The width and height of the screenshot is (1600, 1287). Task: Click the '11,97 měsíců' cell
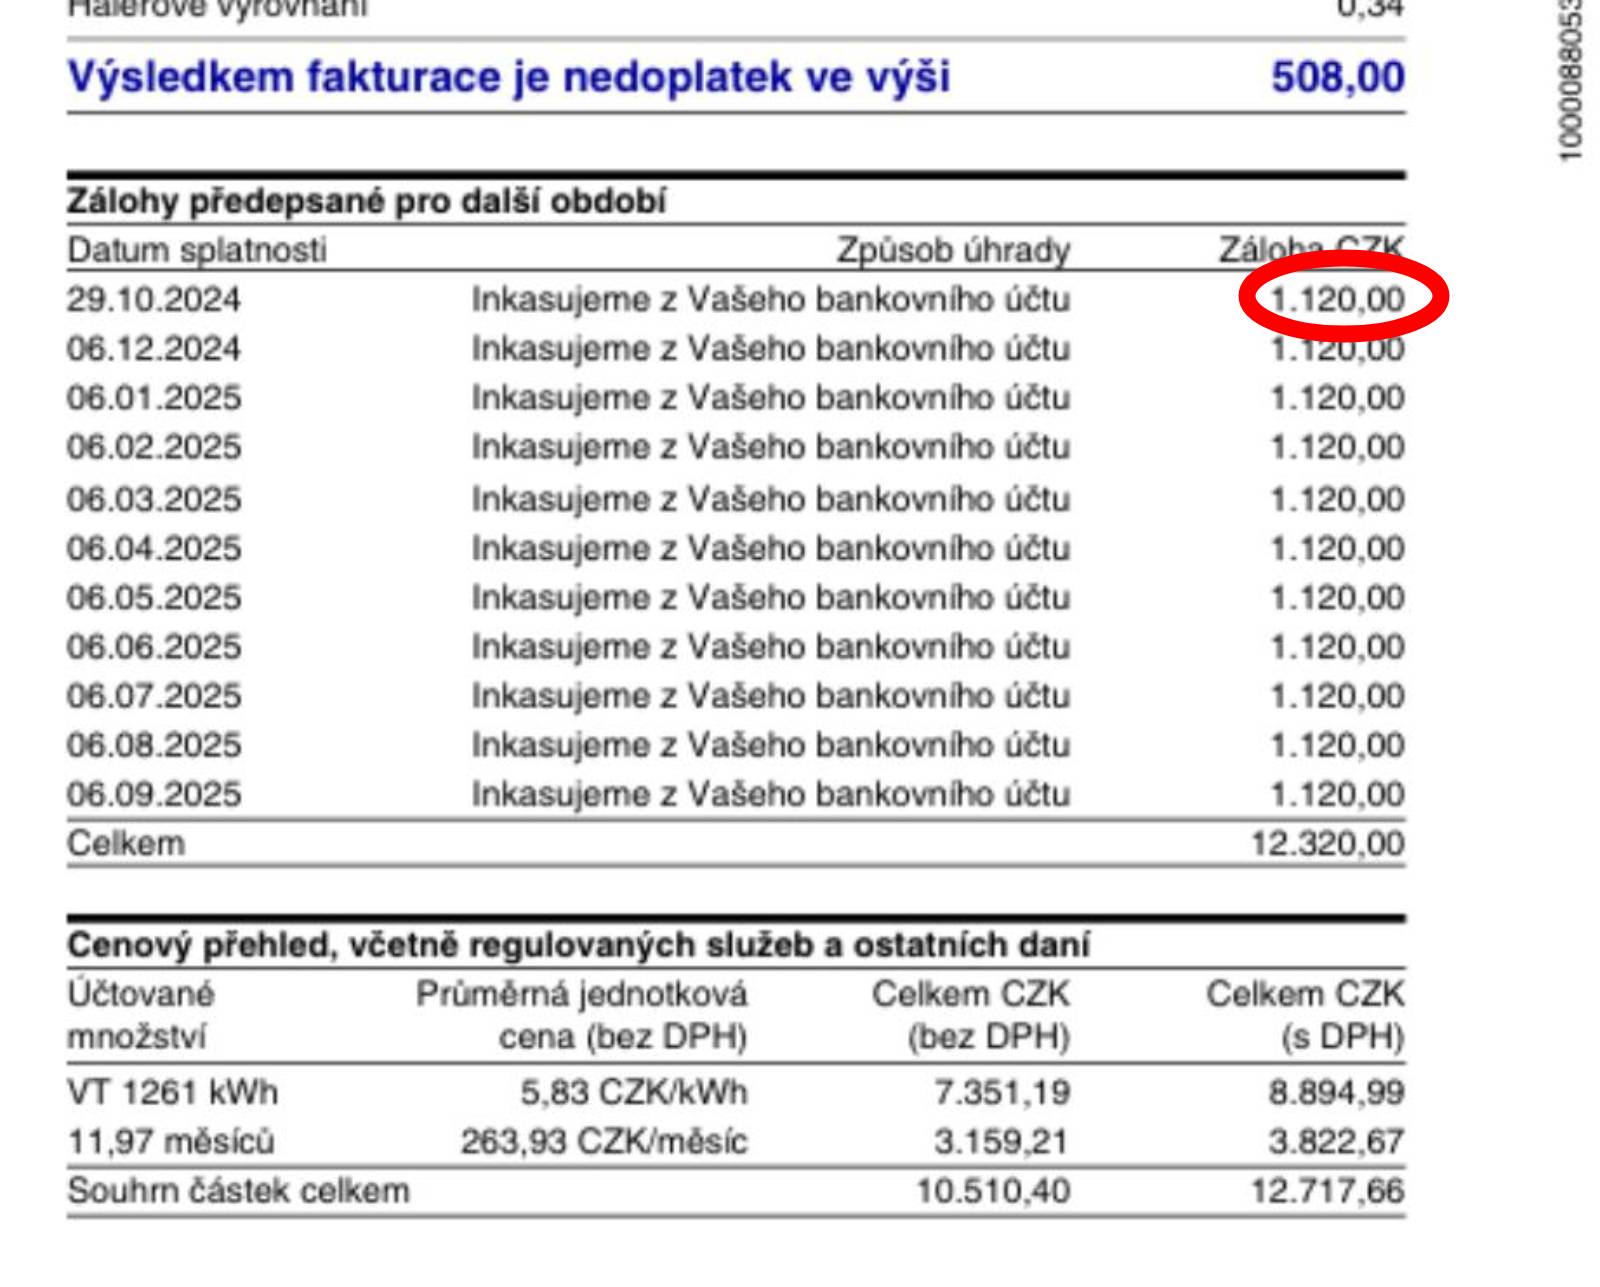(x=171, y=1142)
